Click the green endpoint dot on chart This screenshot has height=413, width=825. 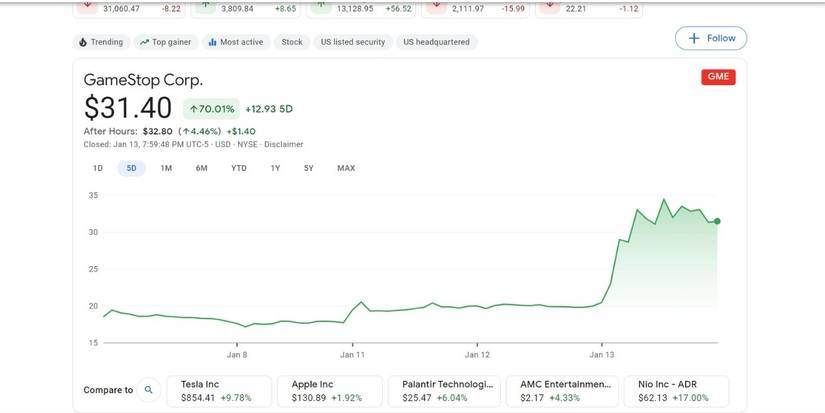click(x=717, y=221)
